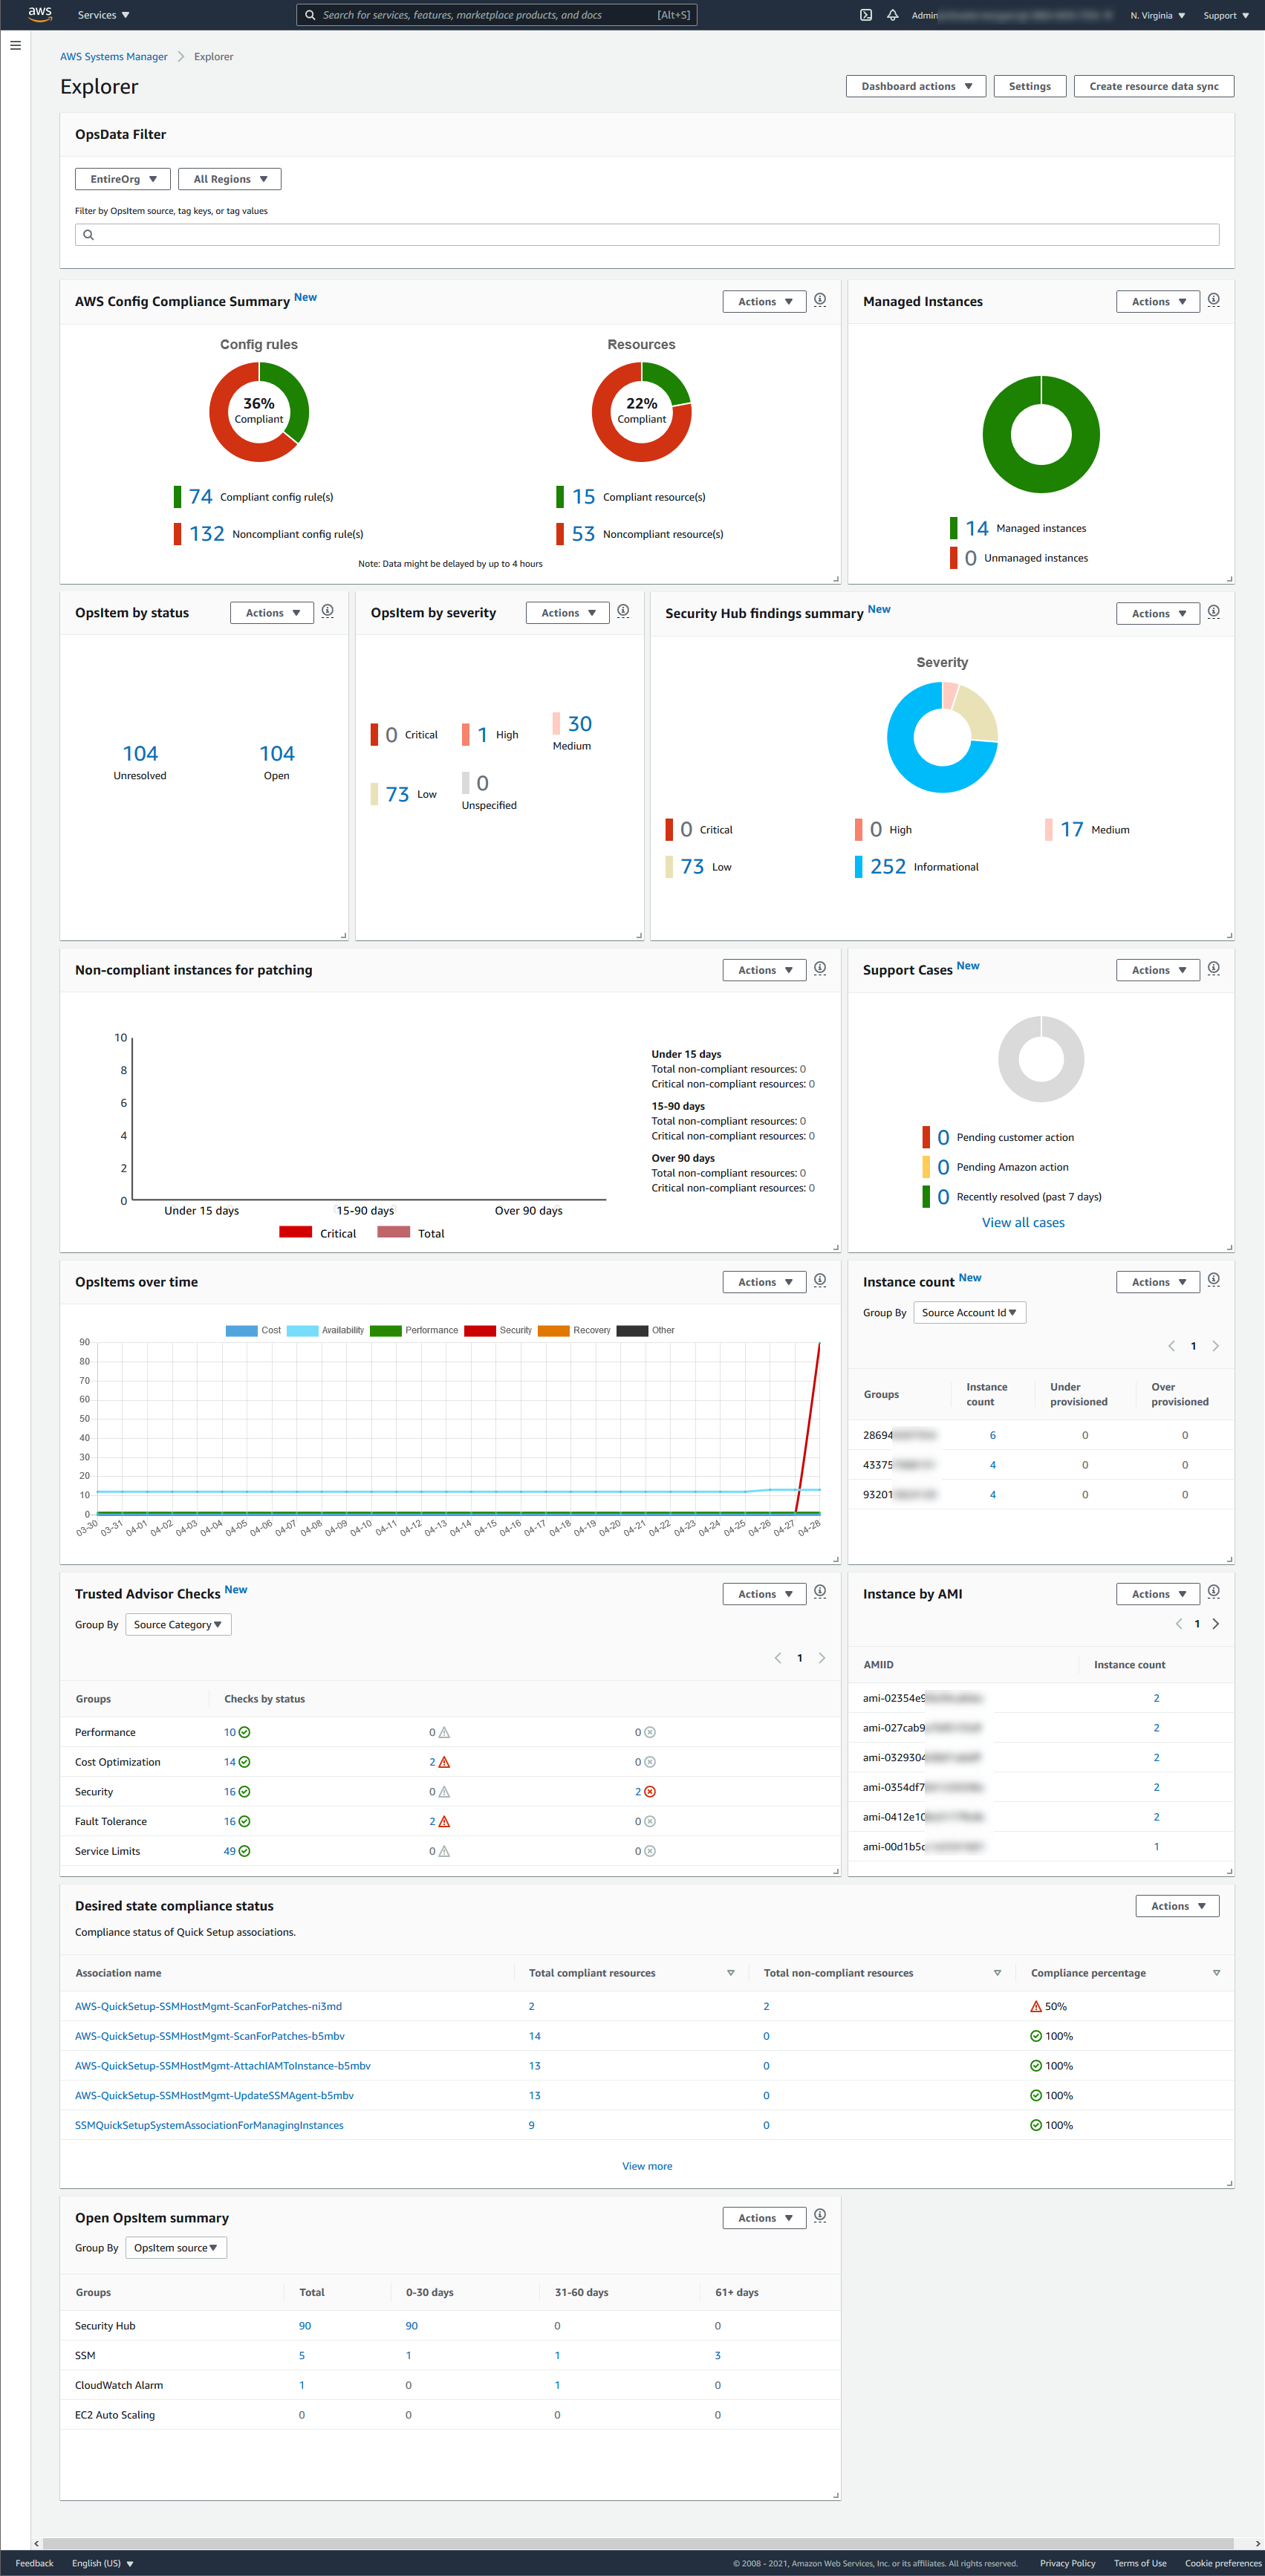The image size is (1265, 2576).
Task: Click the info icon on OpsItem by status
Action: [328, 611]
